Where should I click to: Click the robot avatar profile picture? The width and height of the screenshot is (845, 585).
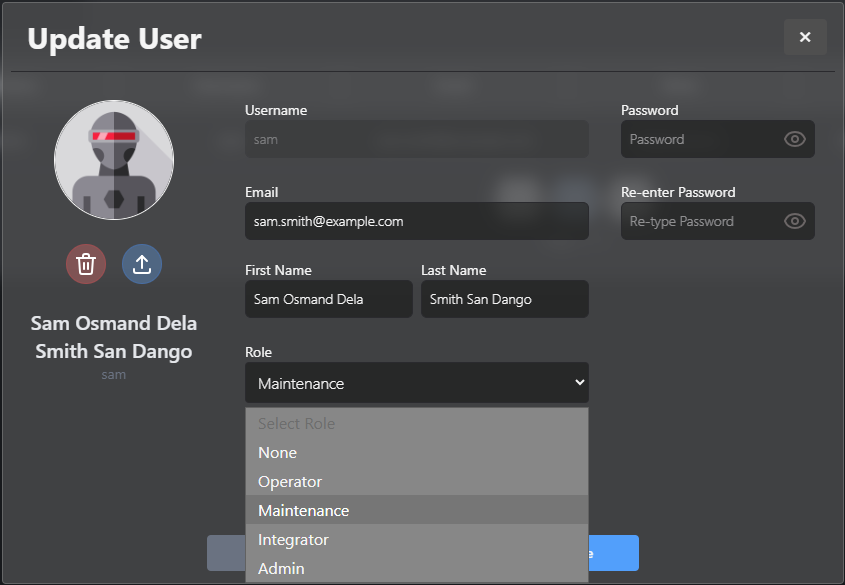click(114, 160)
